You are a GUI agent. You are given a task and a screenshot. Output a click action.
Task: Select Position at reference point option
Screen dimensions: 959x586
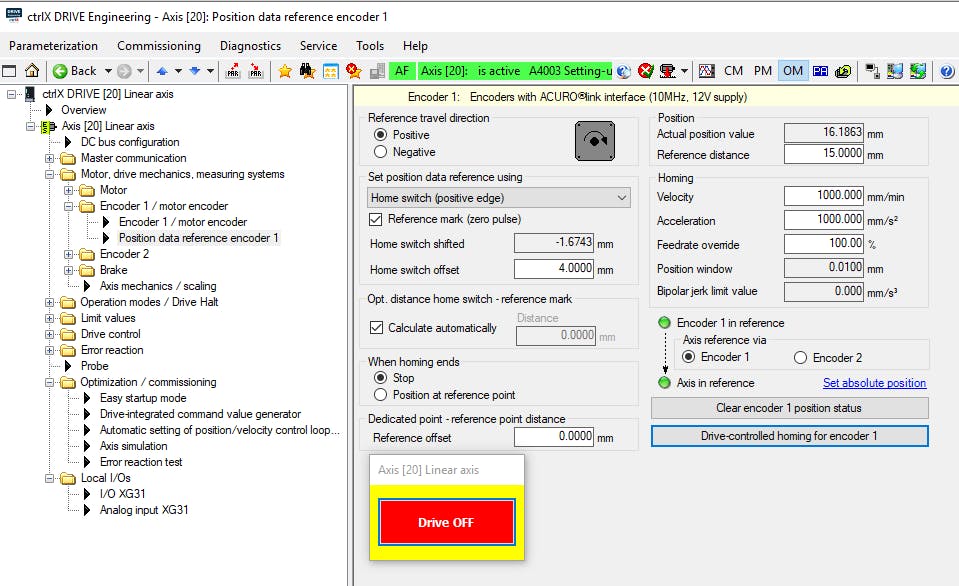point(380,395)
